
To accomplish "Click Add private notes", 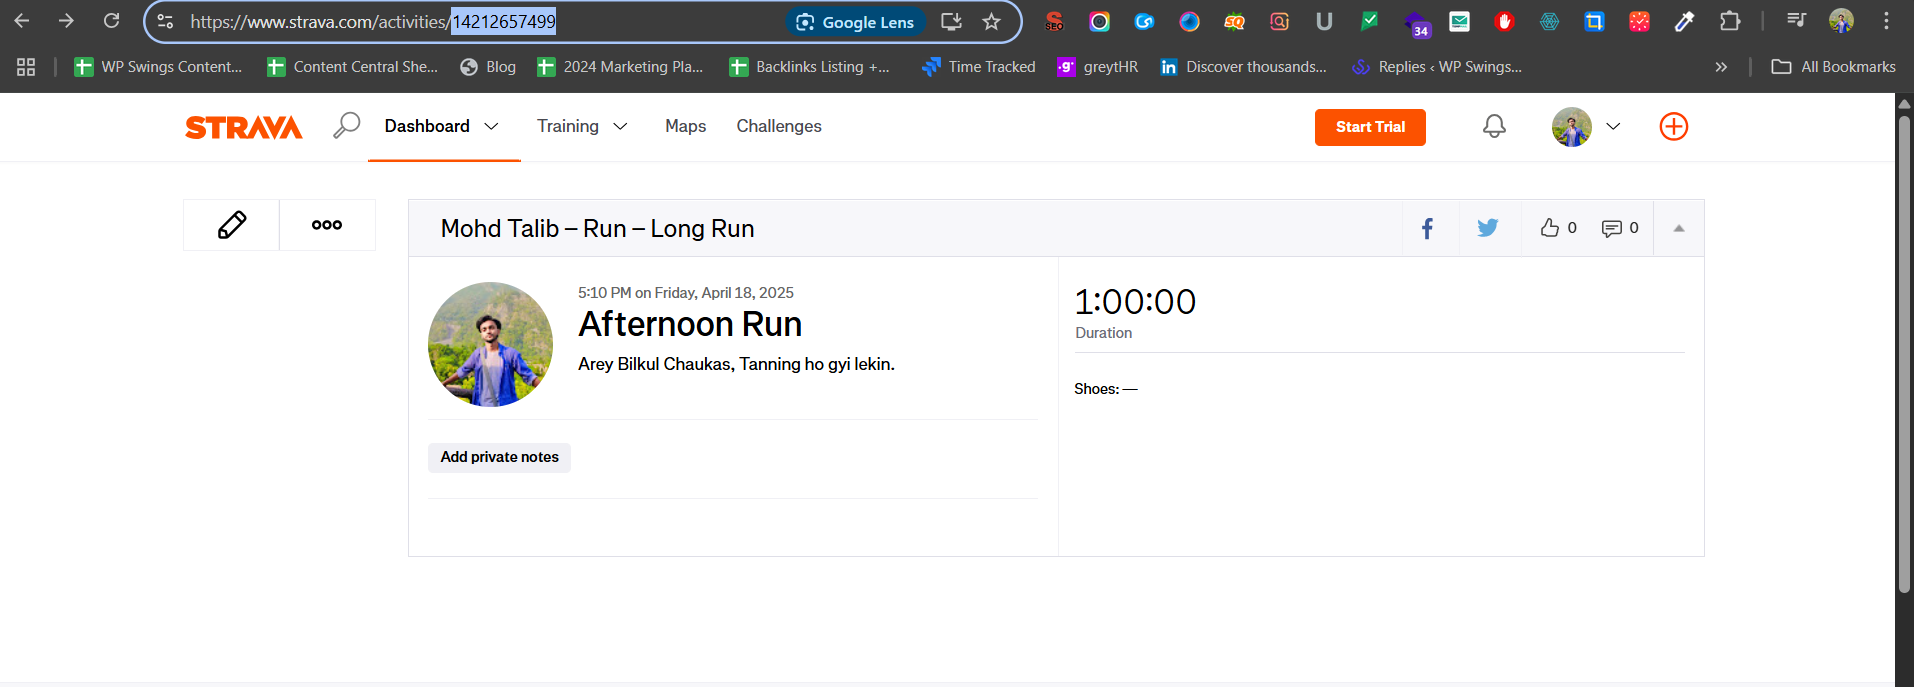I will (x=499, y=457).
